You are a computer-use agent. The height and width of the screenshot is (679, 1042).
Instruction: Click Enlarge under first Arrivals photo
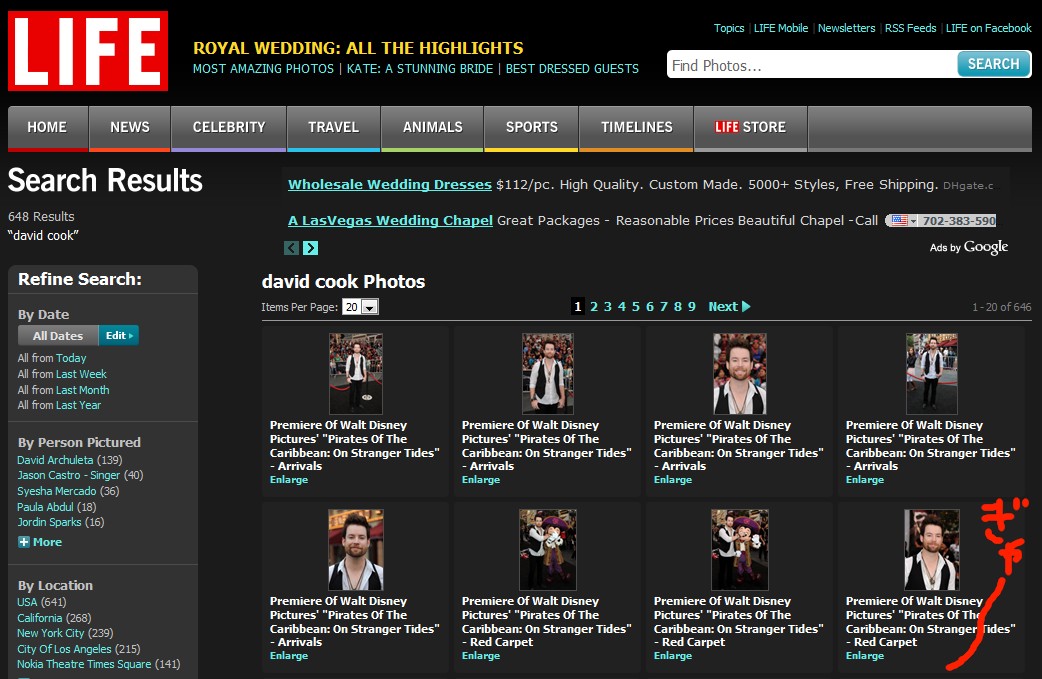289,480
